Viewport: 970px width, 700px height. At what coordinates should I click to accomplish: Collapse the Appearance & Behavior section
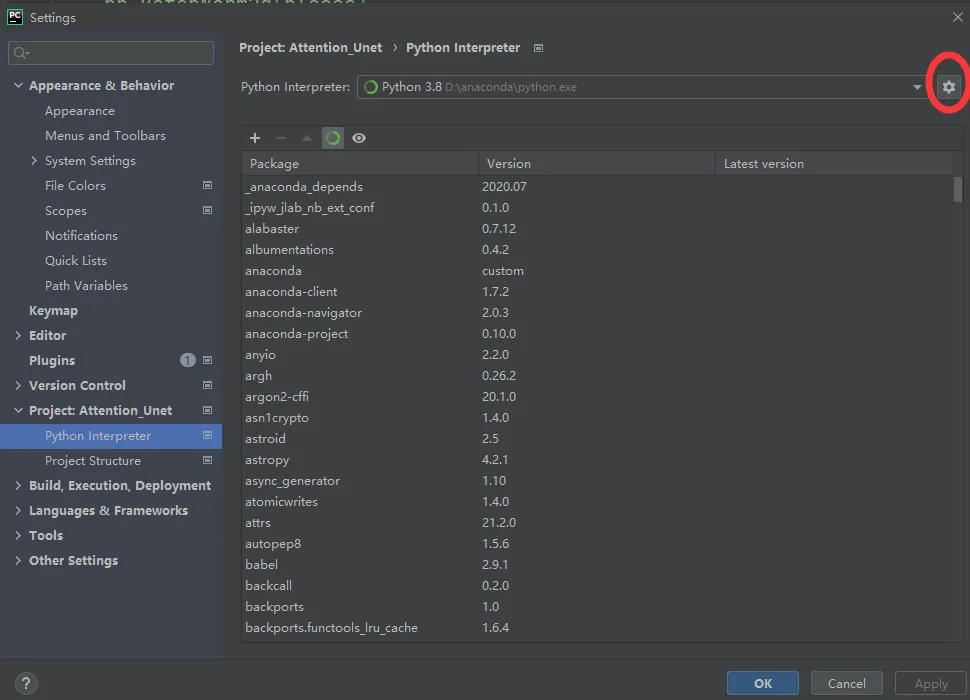[18, 85]
